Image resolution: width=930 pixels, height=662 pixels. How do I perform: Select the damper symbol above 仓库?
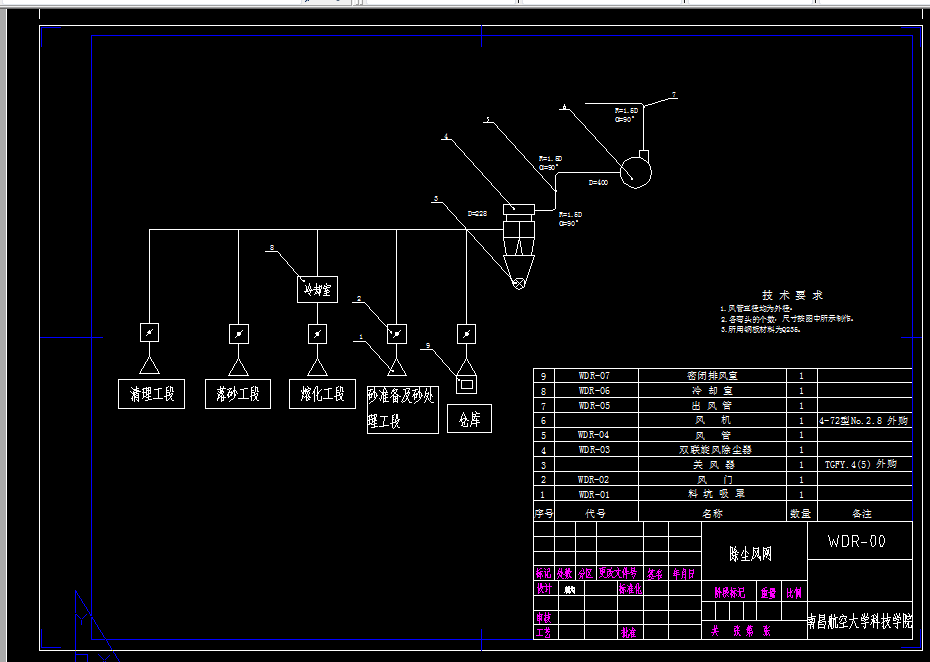(x=466, y=333)
